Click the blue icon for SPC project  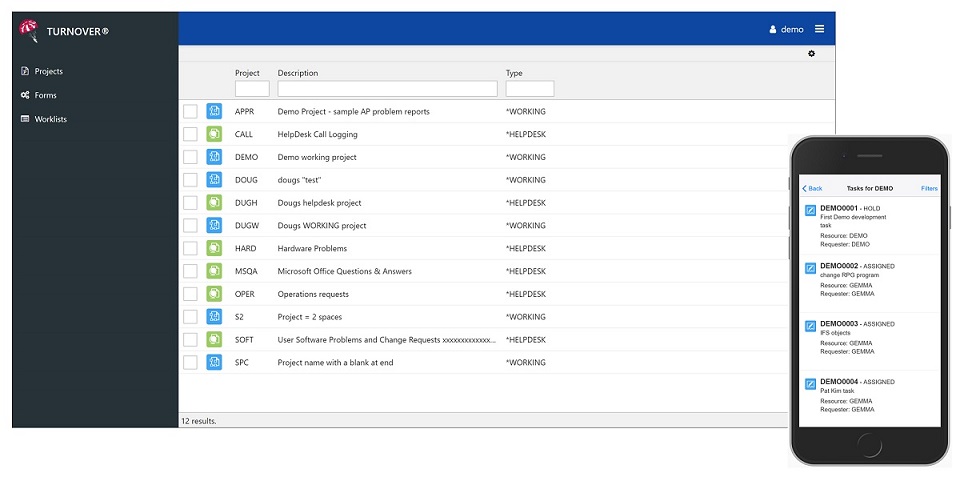(214, 362)
